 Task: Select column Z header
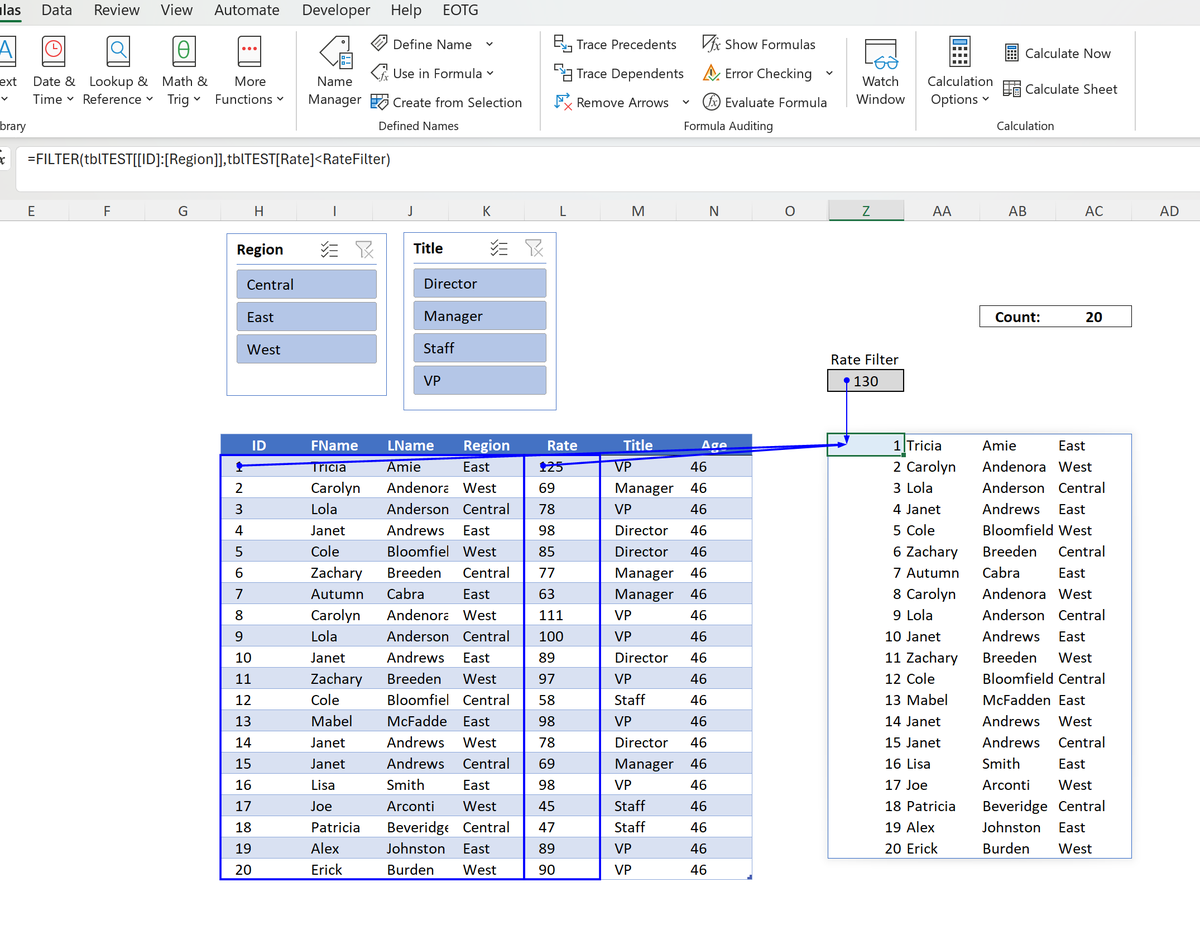click(865, 211)
